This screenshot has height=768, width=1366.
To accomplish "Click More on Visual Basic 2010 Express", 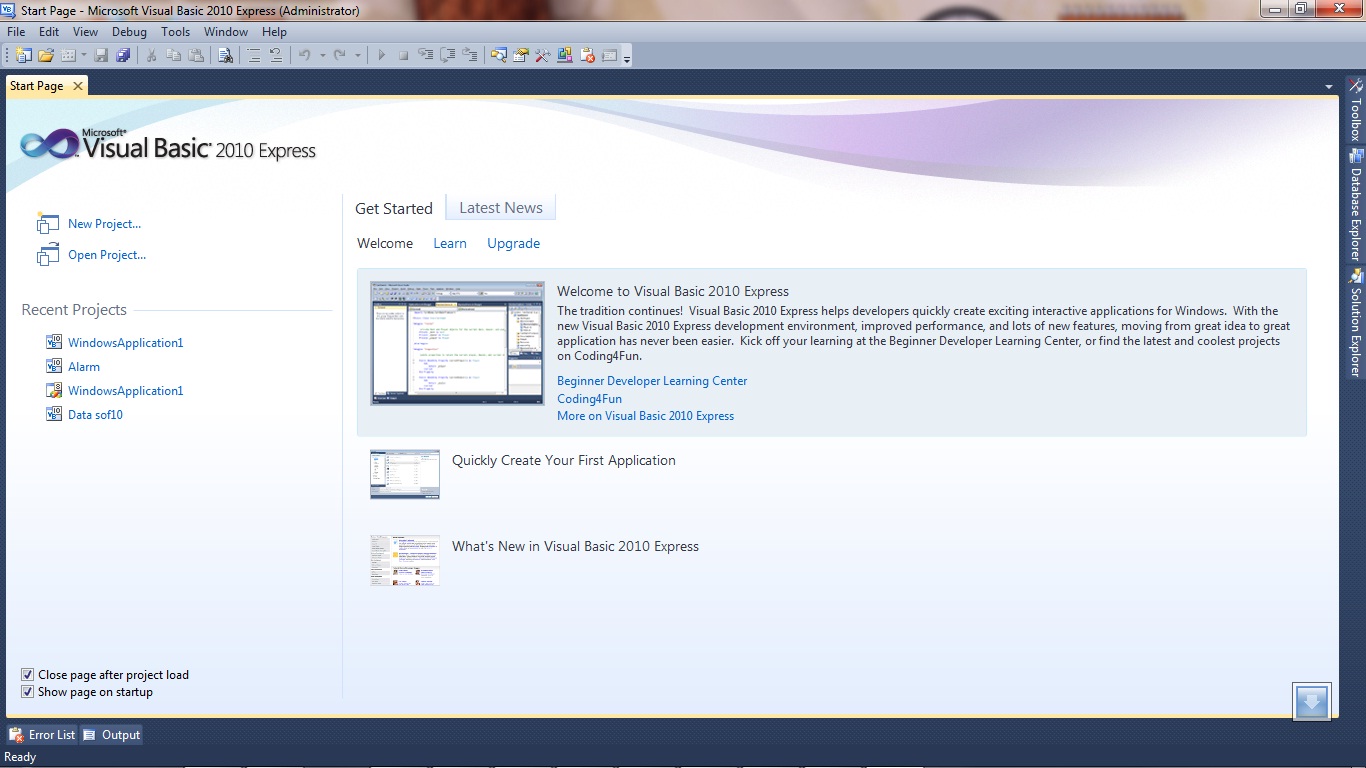I will click(645, 416).
